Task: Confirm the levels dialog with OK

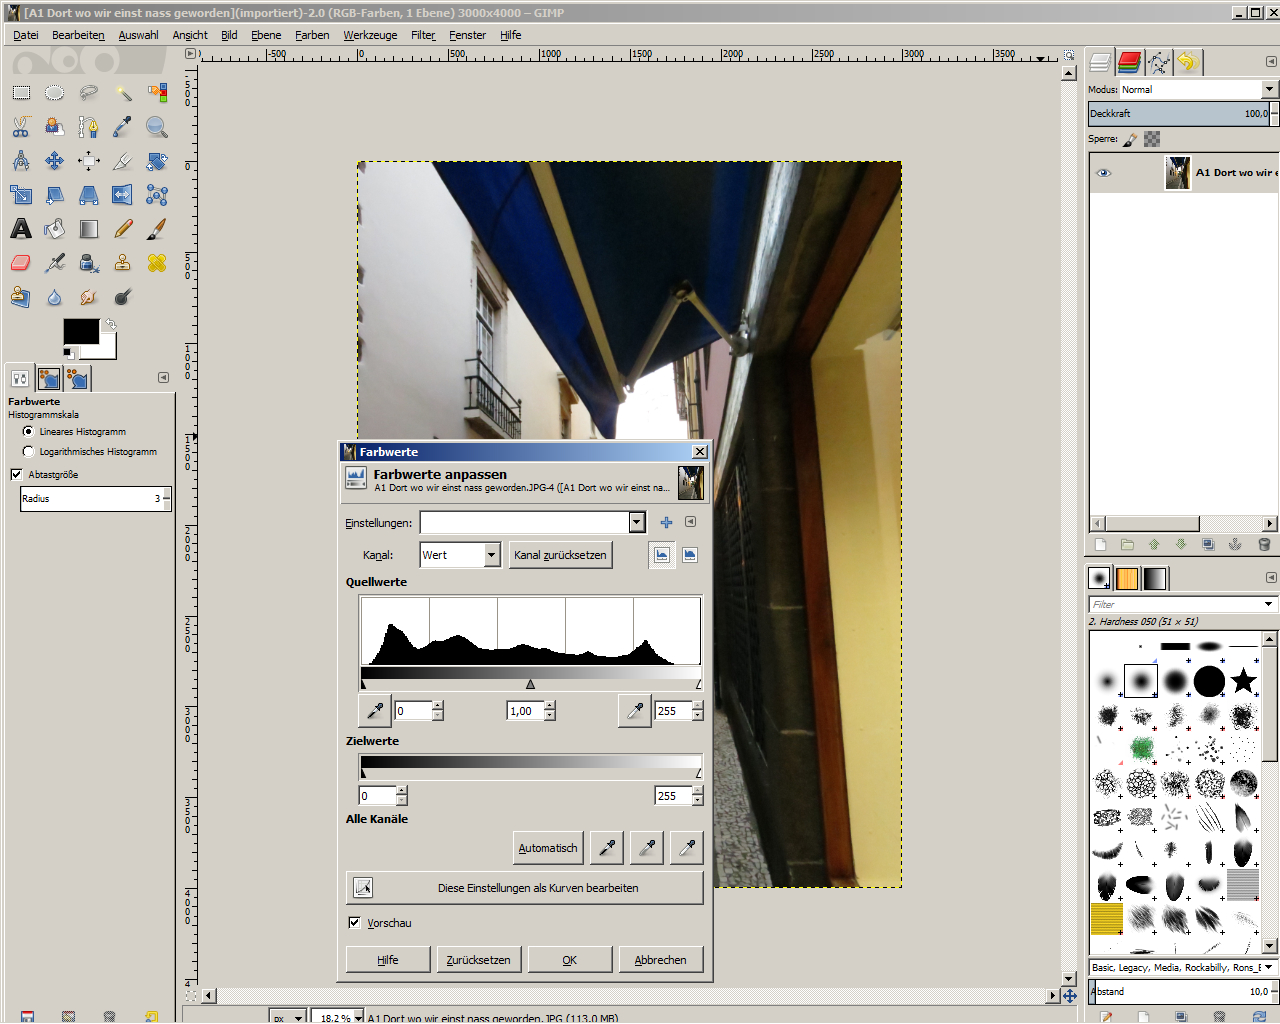Action: (x=570, y=960)
